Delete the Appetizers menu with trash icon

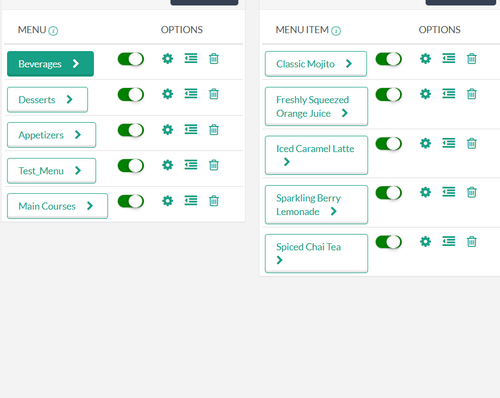(x=214, y=130)
